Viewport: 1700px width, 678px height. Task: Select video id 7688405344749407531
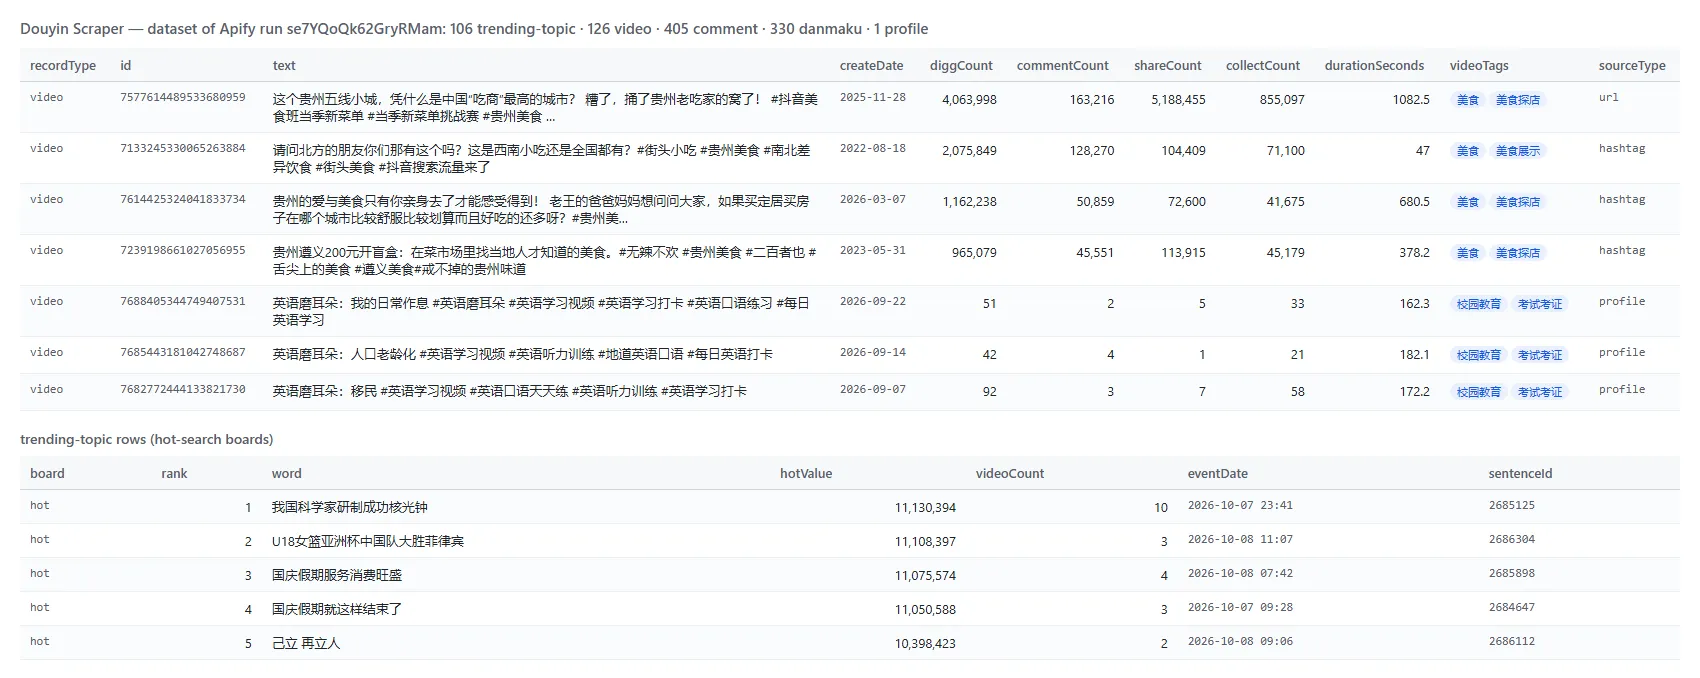click(x=182, y=302)
